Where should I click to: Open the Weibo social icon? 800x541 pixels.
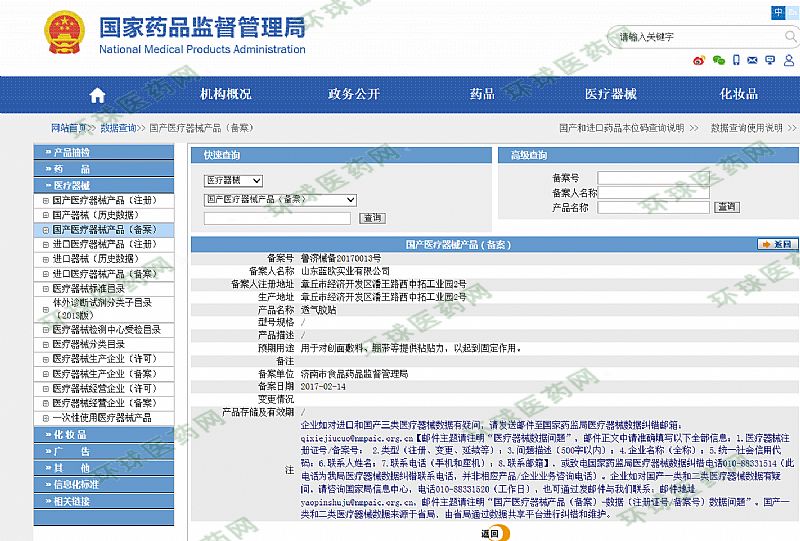tap(699, 60)
